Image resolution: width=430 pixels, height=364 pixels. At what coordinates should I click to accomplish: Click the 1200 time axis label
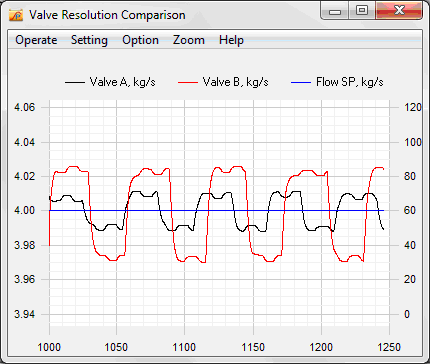[321, 347]
